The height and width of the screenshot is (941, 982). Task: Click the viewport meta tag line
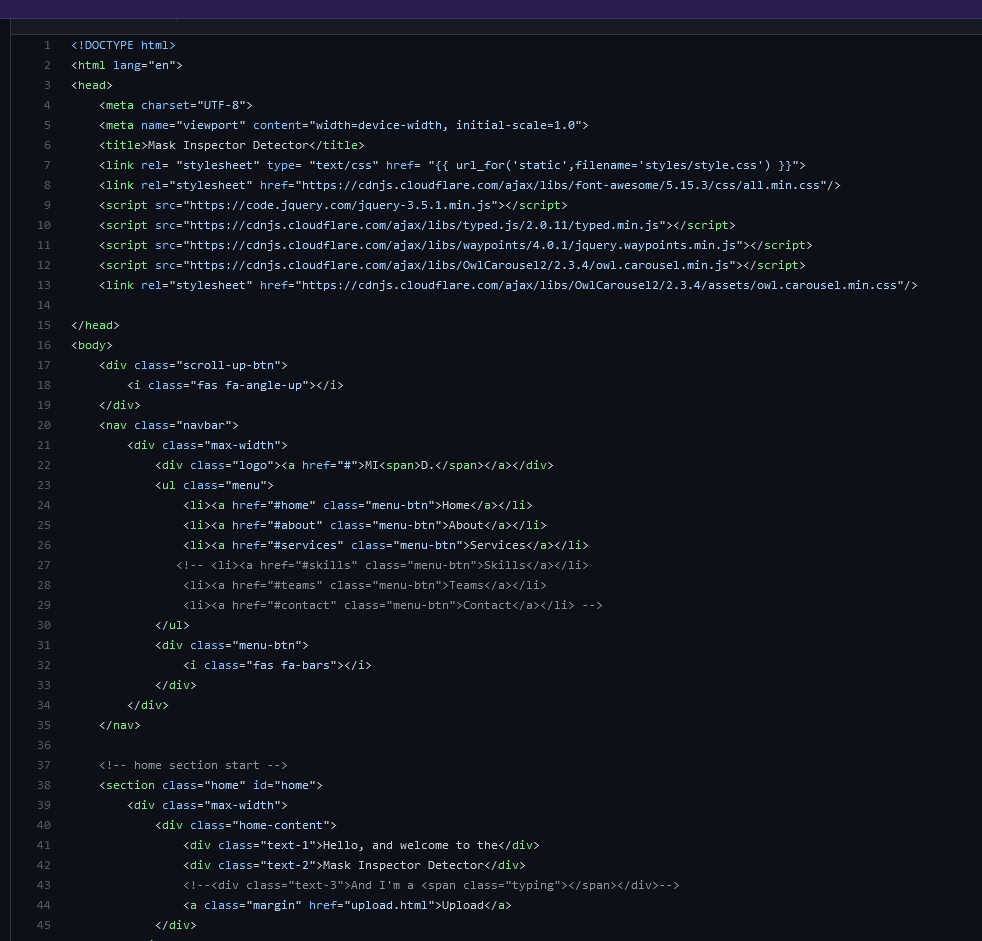point(344,125)
